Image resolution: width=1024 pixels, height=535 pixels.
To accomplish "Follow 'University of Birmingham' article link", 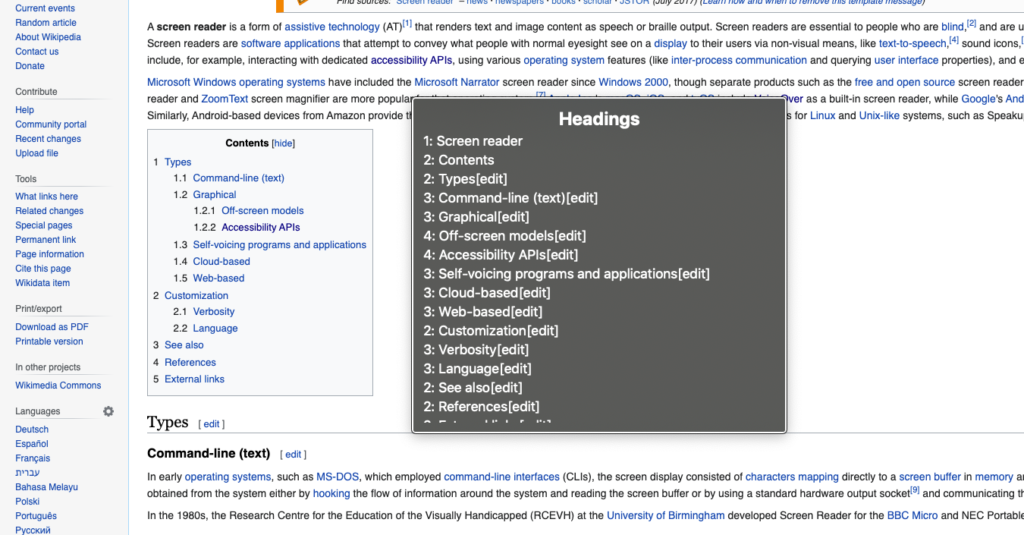I will click(x=665, y=515).
